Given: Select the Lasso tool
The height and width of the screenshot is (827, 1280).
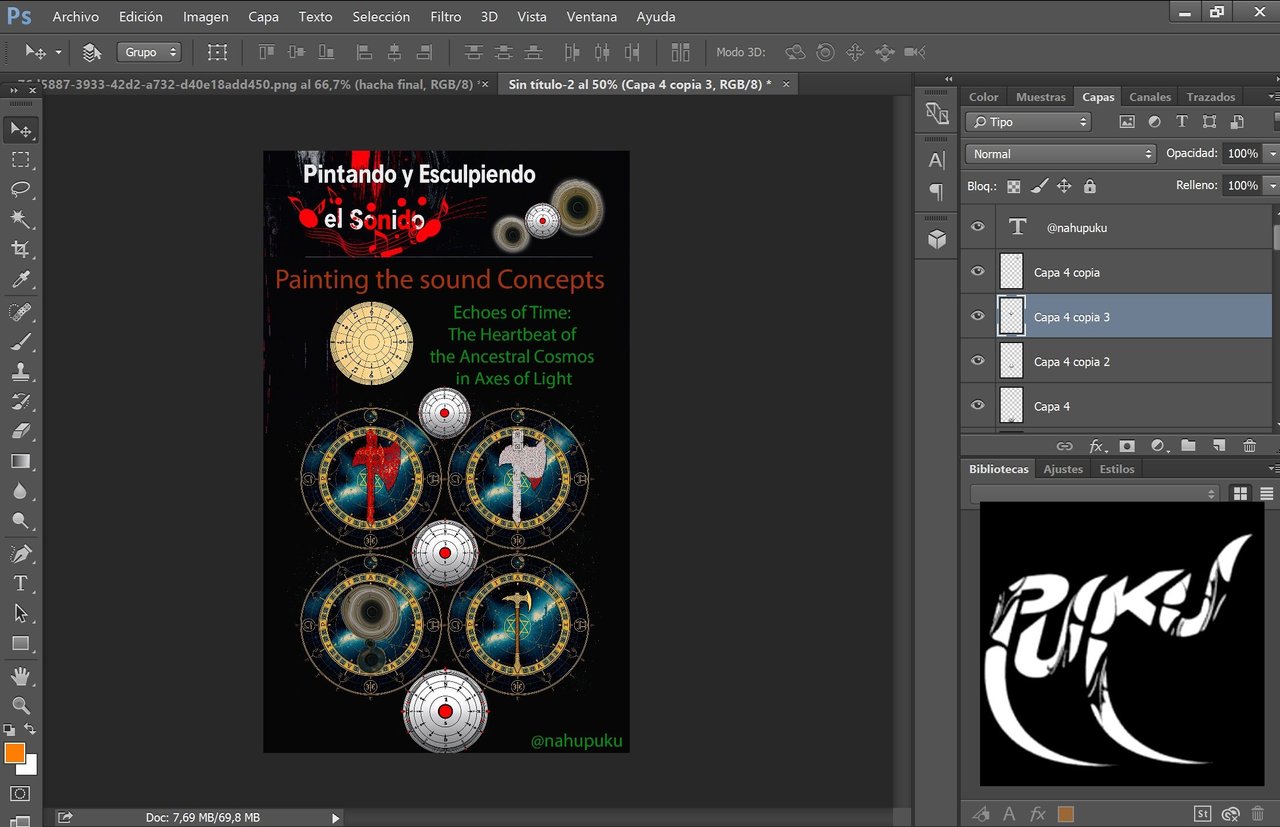Looking at the screenshot, I should click(x=20, y=190).
